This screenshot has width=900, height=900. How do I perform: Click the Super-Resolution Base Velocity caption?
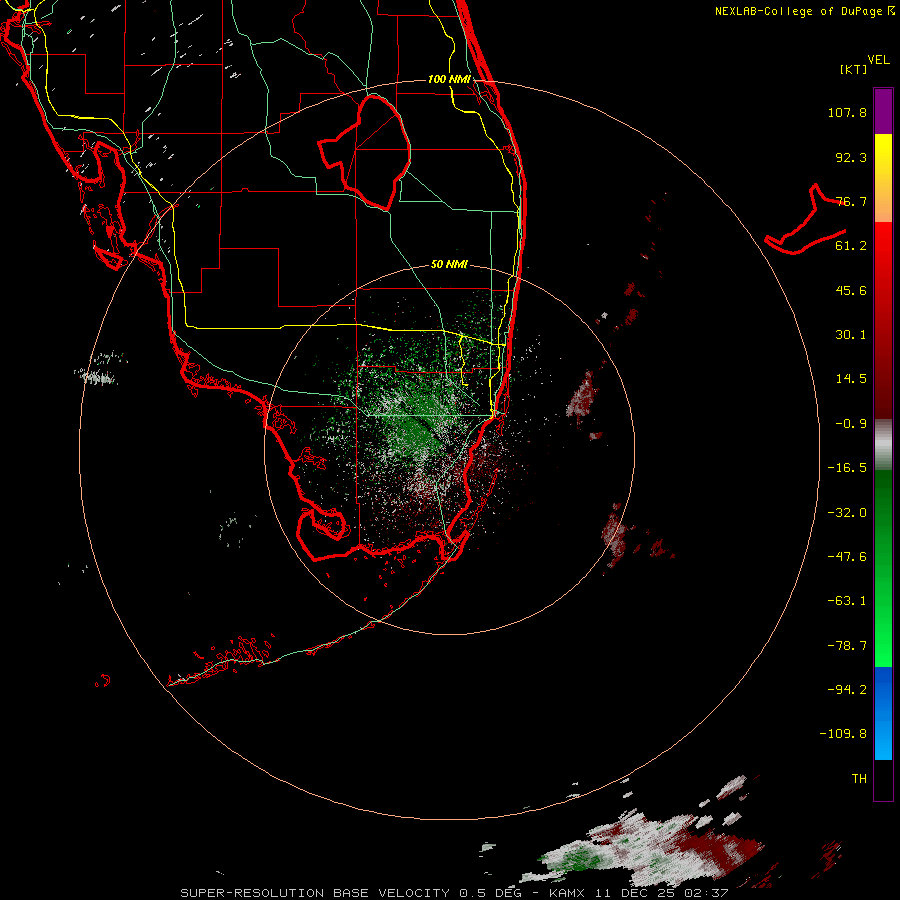tap(454, 893)
